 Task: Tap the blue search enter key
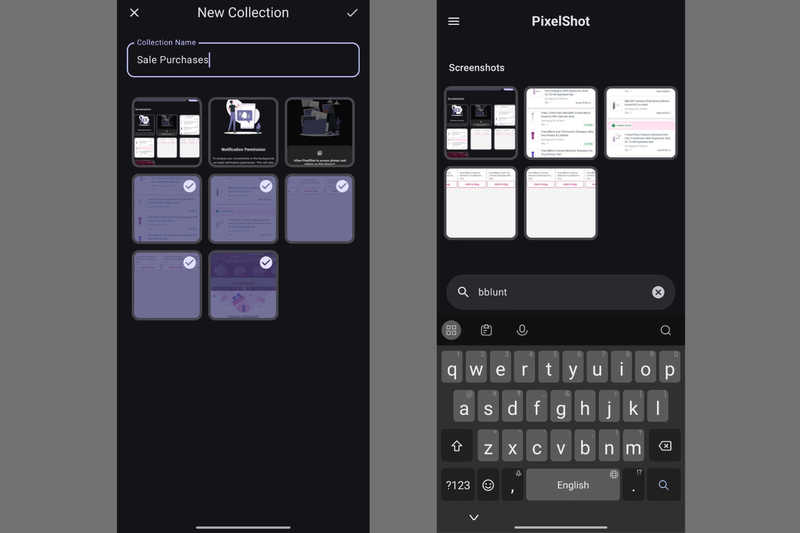point(663,485)
